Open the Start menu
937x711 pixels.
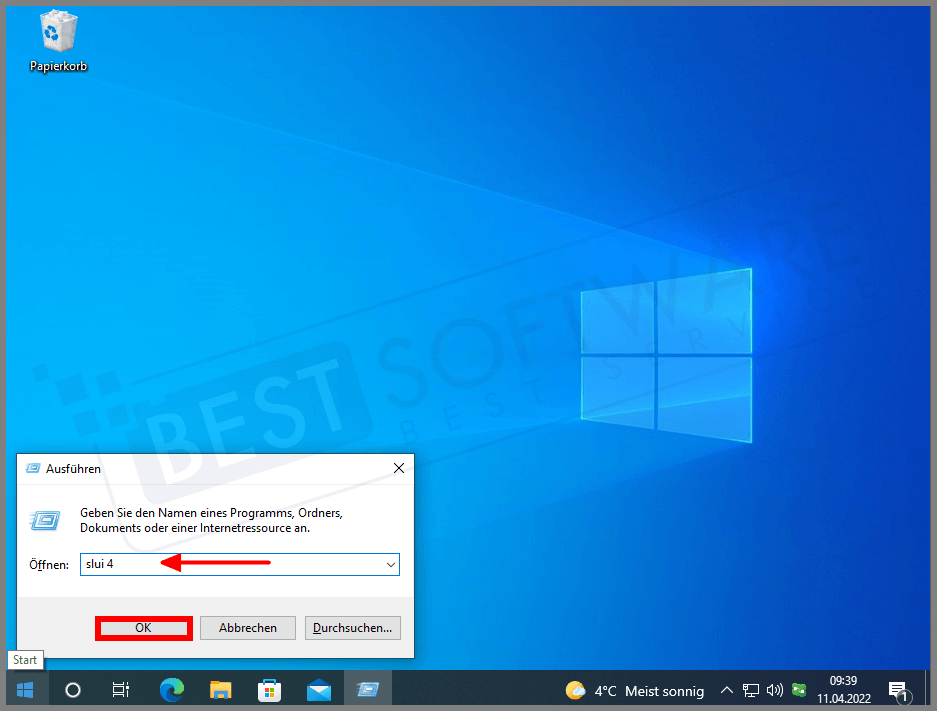click(x=24, y=689)
